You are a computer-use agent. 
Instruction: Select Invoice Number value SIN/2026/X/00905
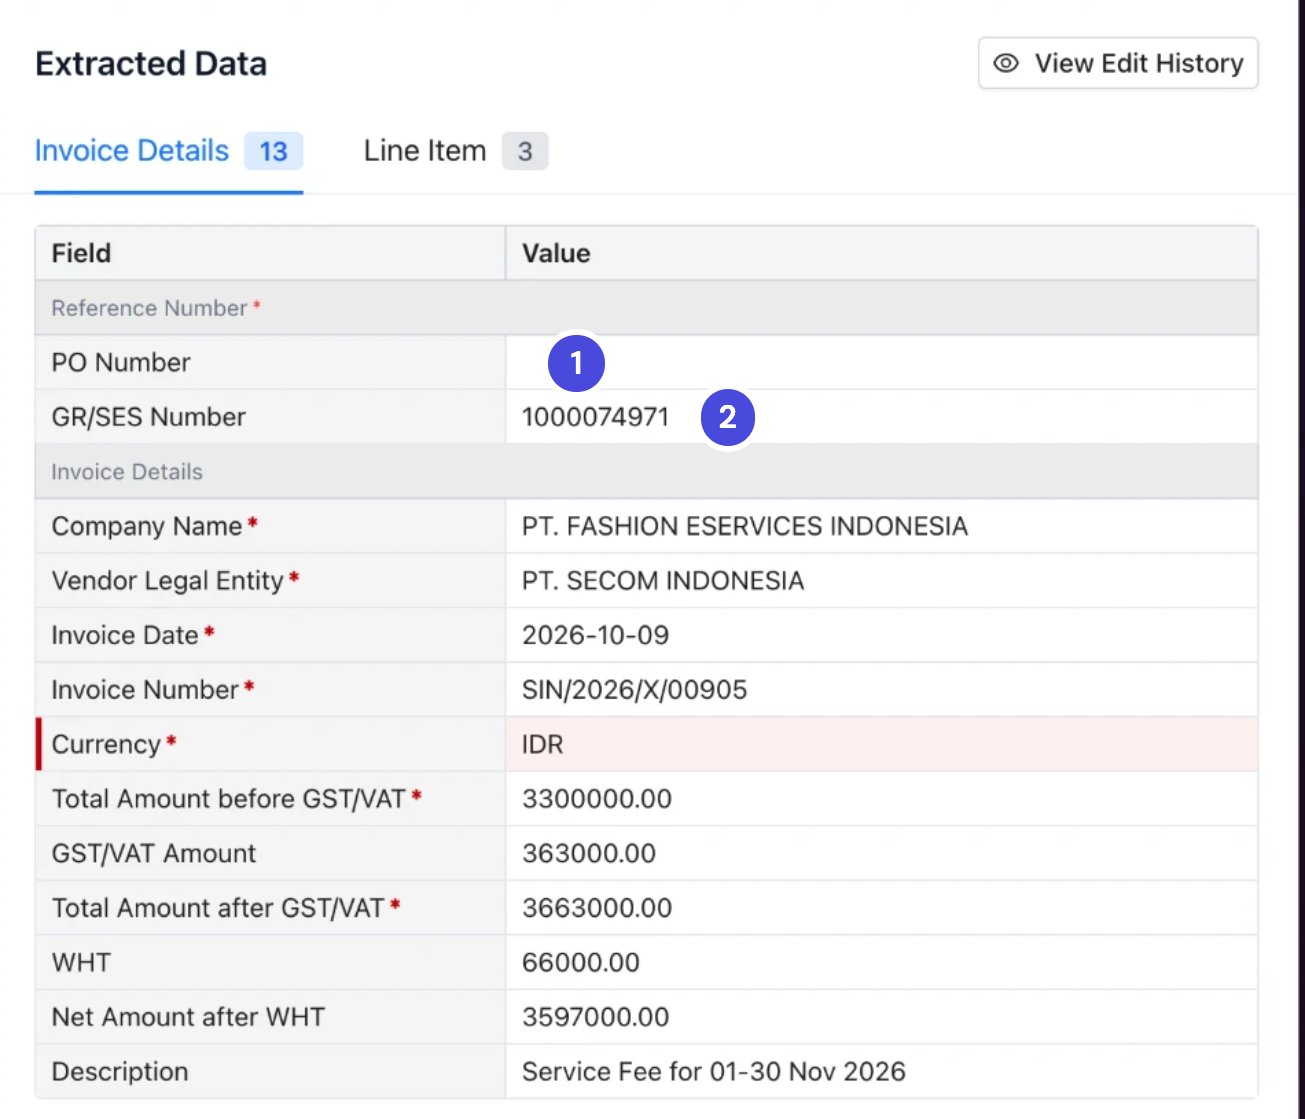pyautogui.click(x=634, y=690)
